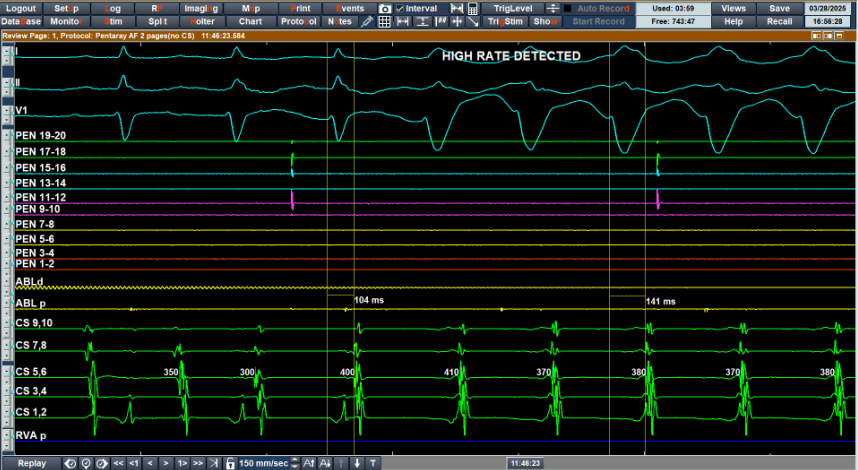Open the Logout menu button
858x470 pixels.
coord(21,9)
